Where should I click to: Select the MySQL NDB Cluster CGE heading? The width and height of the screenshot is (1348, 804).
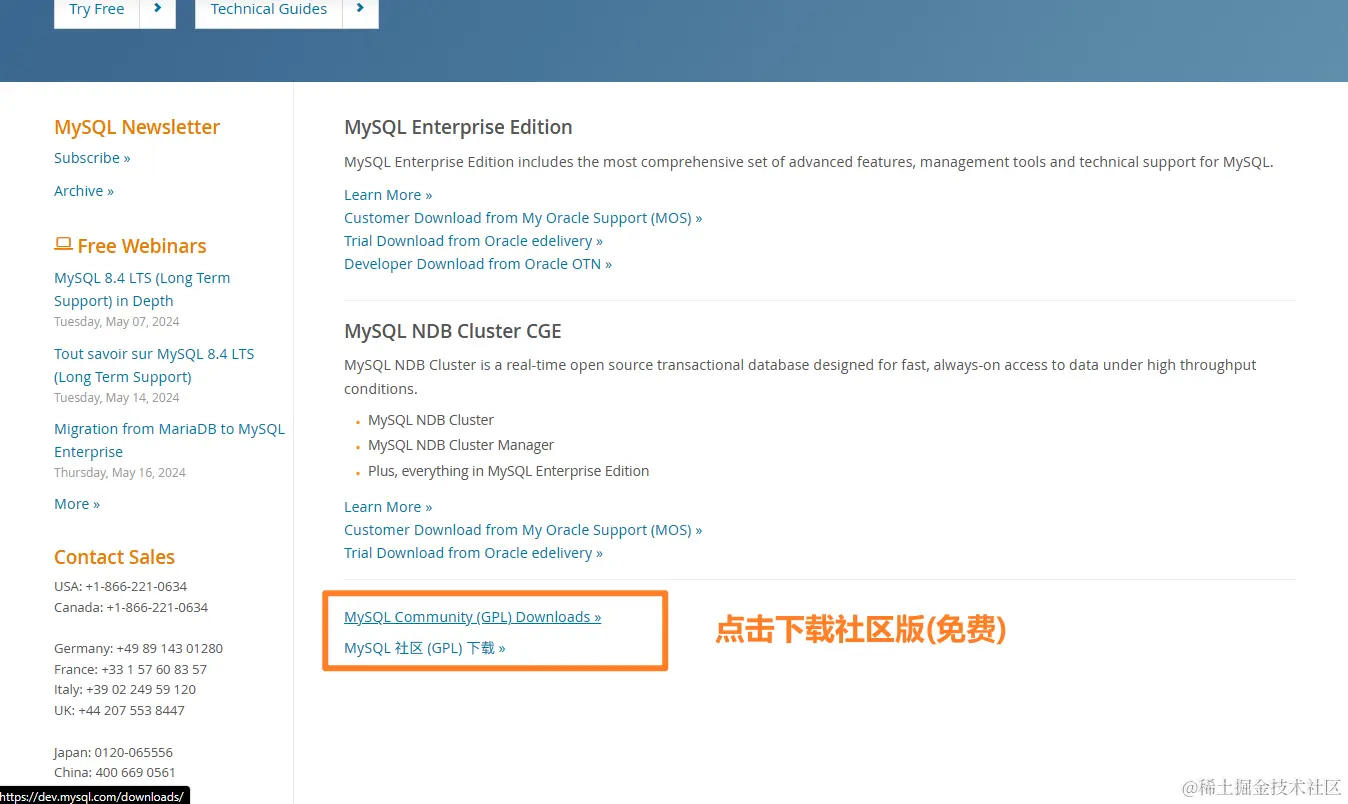tap(453, 331)
